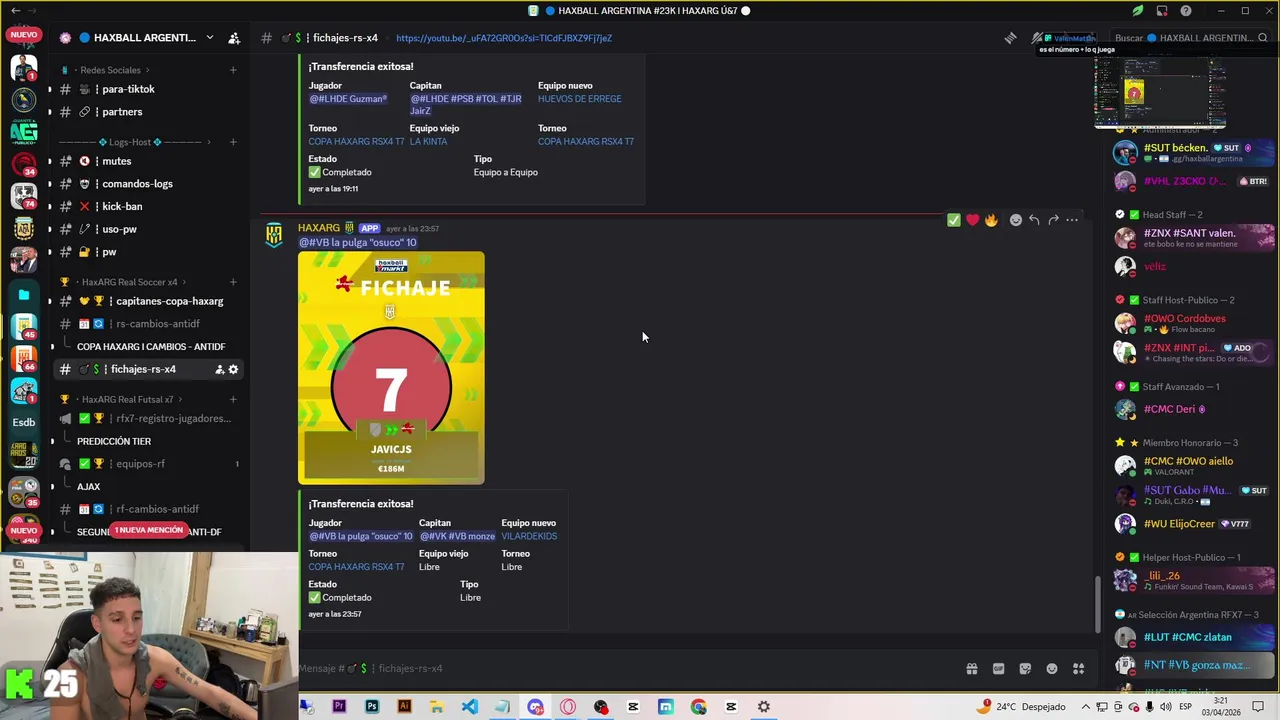Screen dimensions: 1280x720
Task: Click the HAXARG bot username
Action: coord(319,228)
